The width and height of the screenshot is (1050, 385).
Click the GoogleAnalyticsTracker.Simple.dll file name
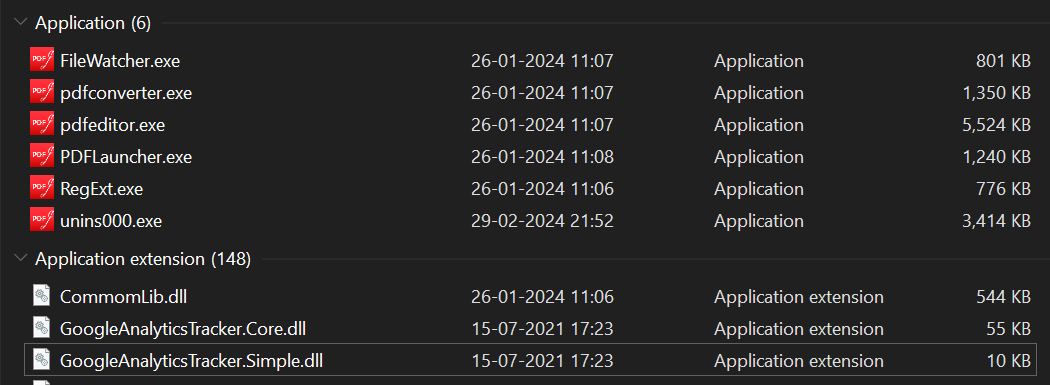(192, 361)
